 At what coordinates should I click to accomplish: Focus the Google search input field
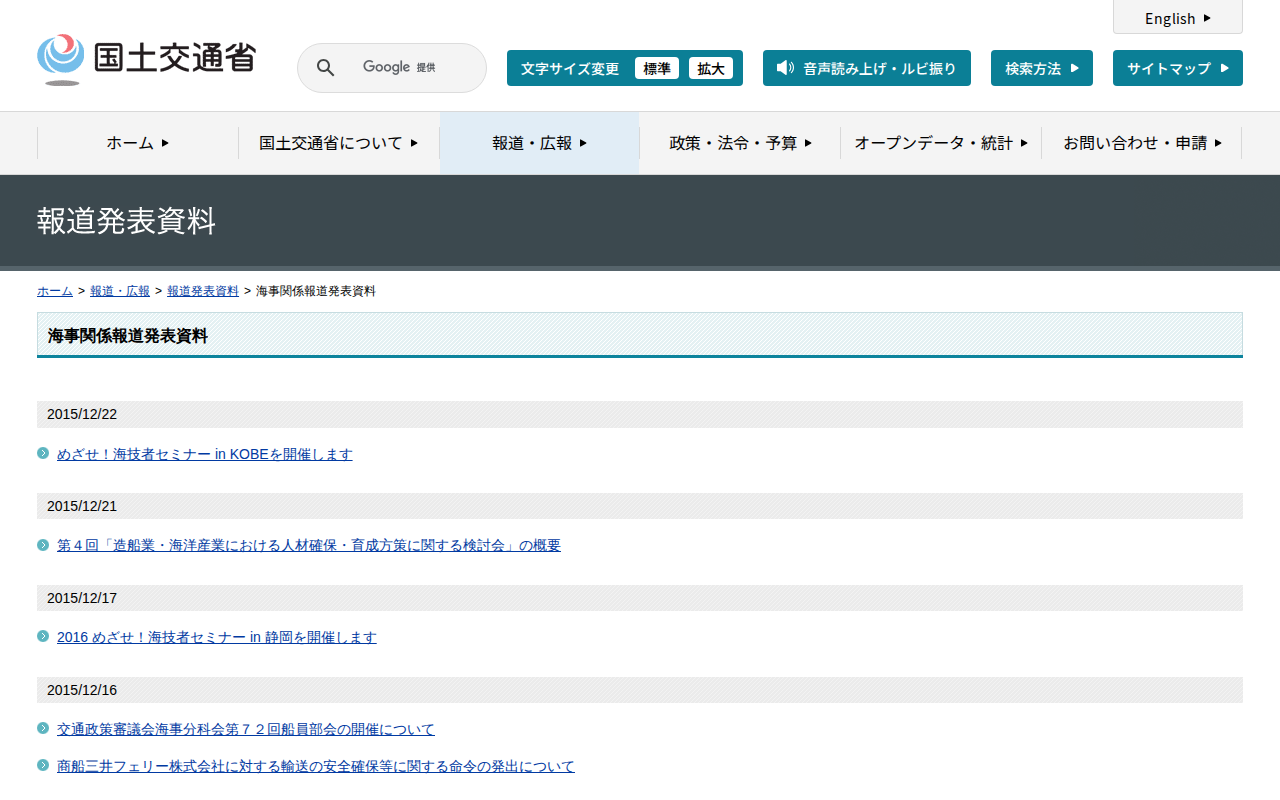pos(410,68)
